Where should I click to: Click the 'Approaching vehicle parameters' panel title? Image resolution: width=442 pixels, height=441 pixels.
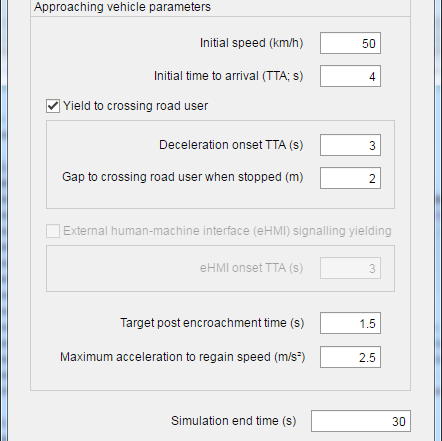click(x=122, y=7)
